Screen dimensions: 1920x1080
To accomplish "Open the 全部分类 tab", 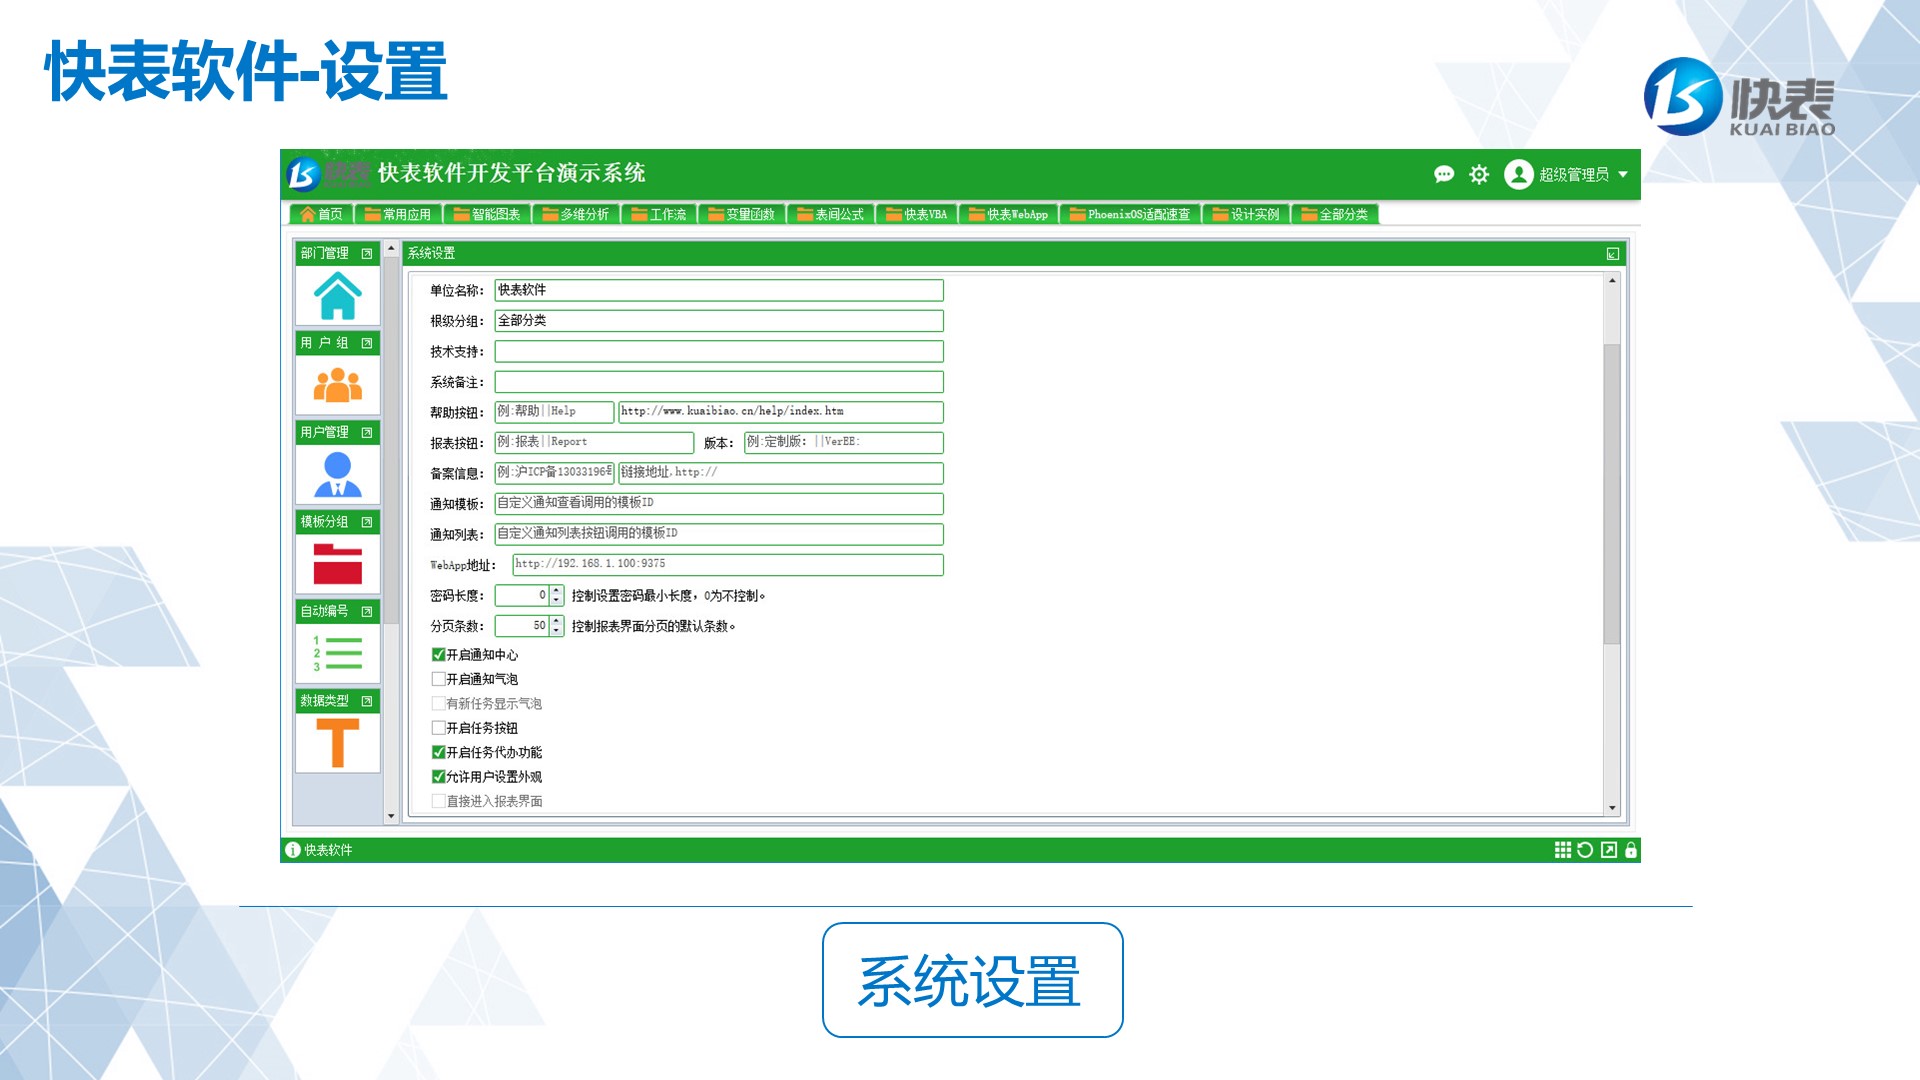I will [1335, 214].
